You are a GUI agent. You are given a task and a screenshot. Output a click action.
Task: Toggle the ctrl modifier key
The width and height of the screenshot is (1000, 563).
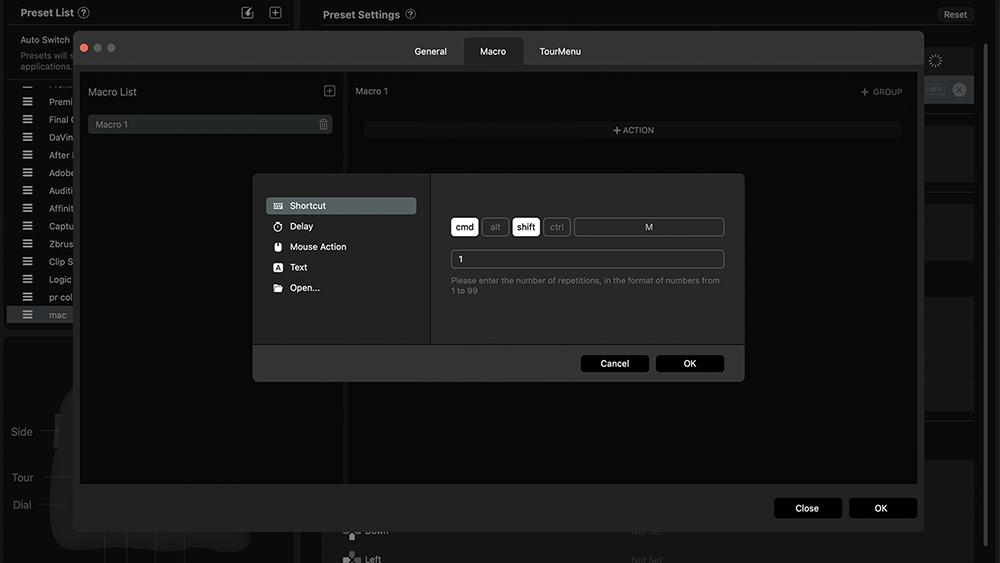coord(557,227)
